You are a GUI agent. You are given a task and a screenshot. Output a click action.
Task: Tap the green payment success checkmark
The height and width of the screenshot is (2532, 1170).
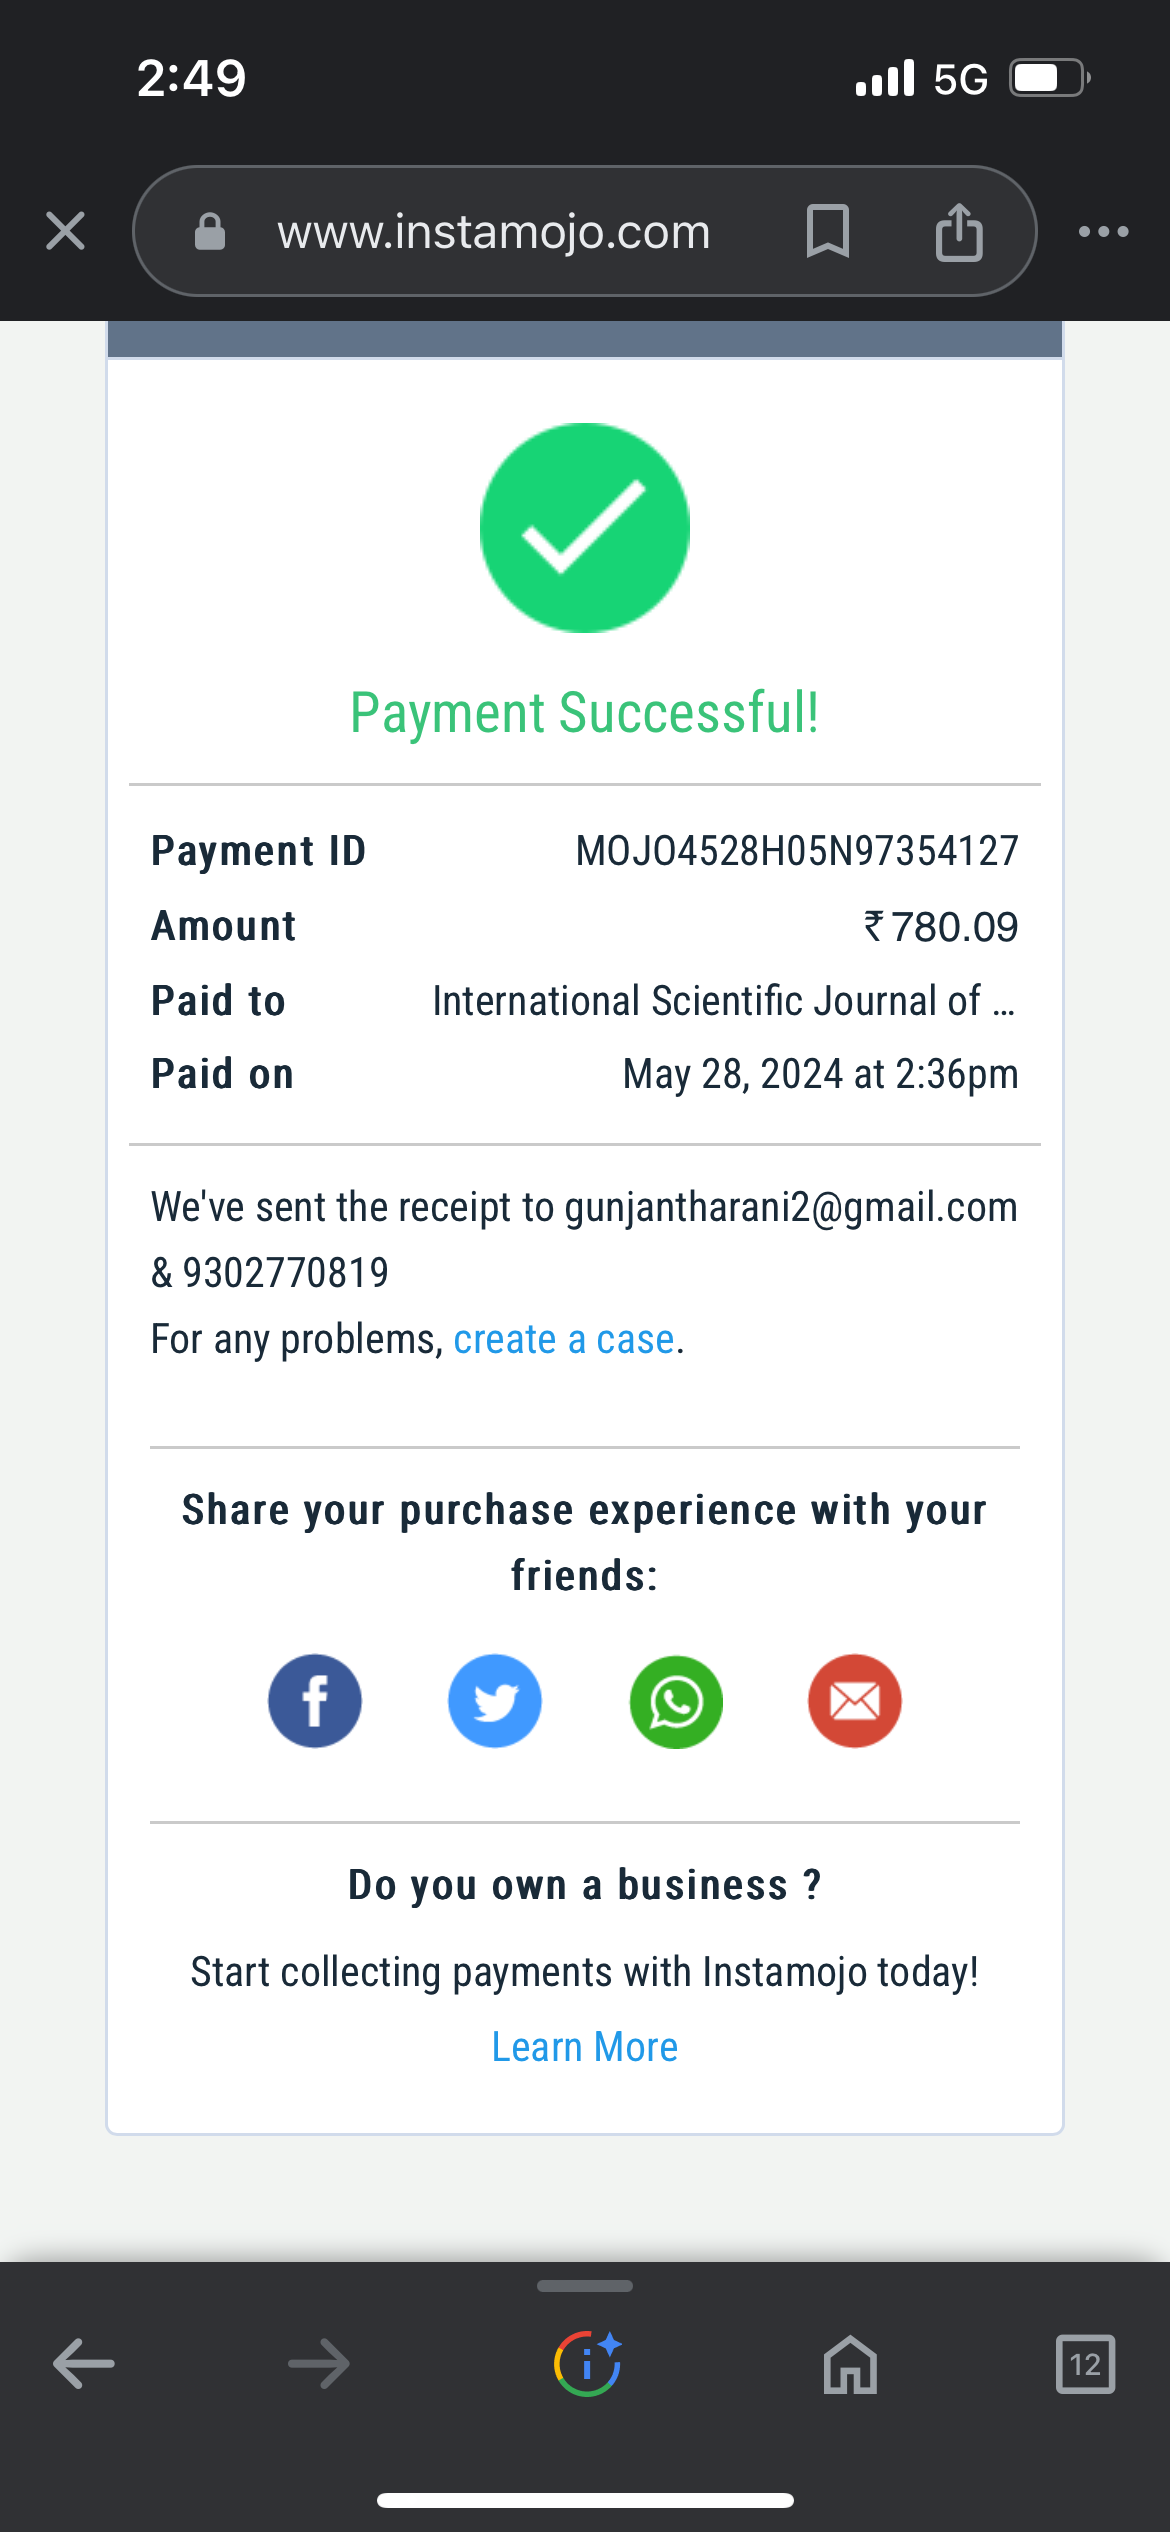click(x=585, y=528)
